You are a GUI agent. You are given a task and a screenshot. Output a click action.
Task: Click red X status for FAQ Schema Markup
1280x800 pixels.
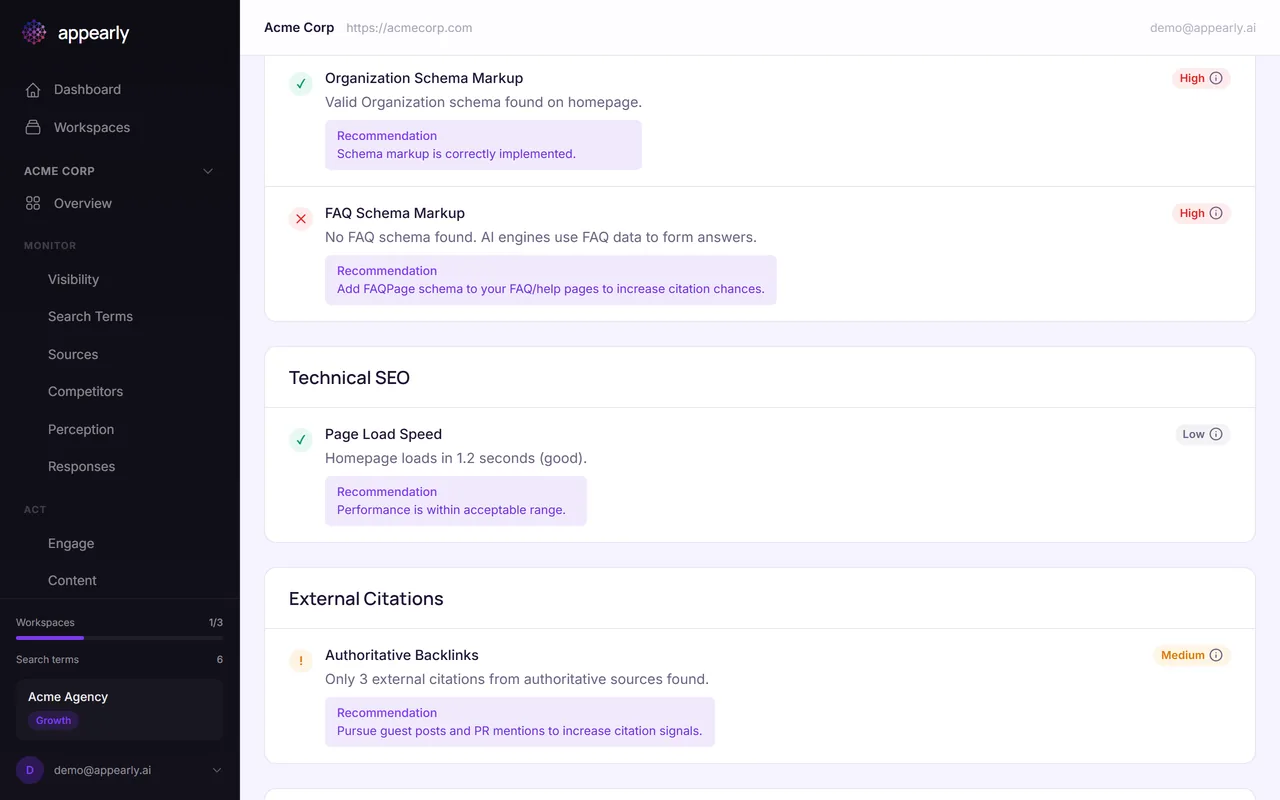[301, 219]
